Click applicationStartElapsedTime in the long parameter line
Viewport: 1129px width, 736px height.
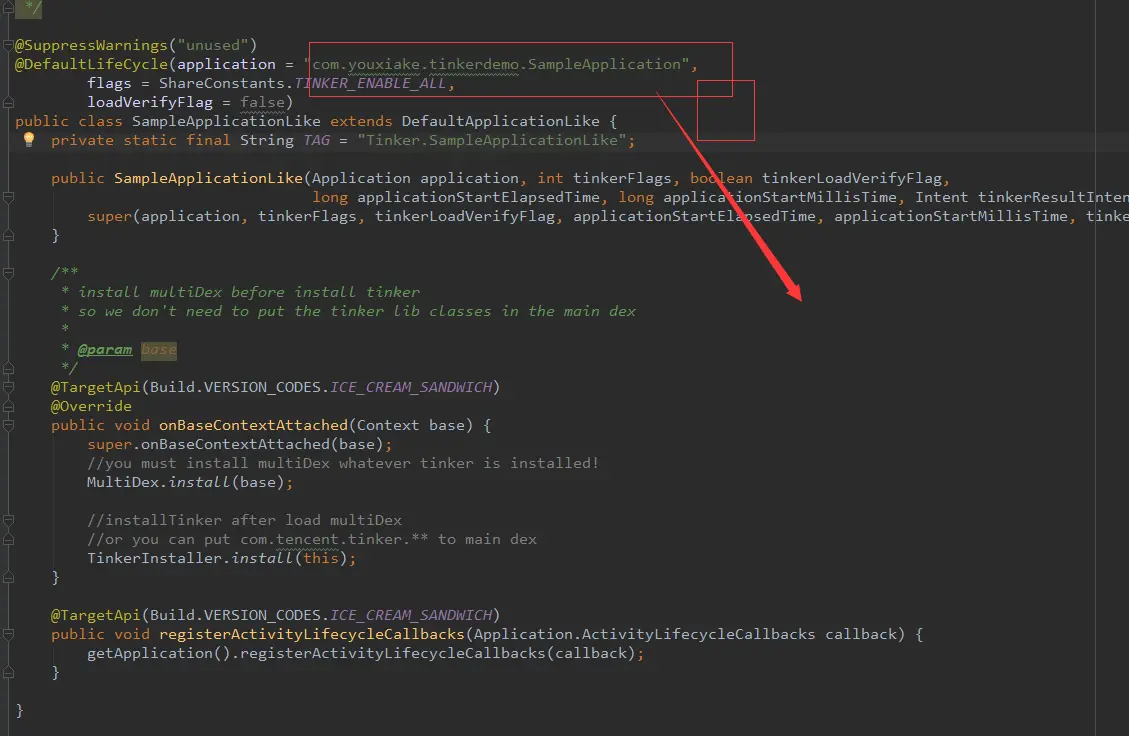[x=478, y=197]
